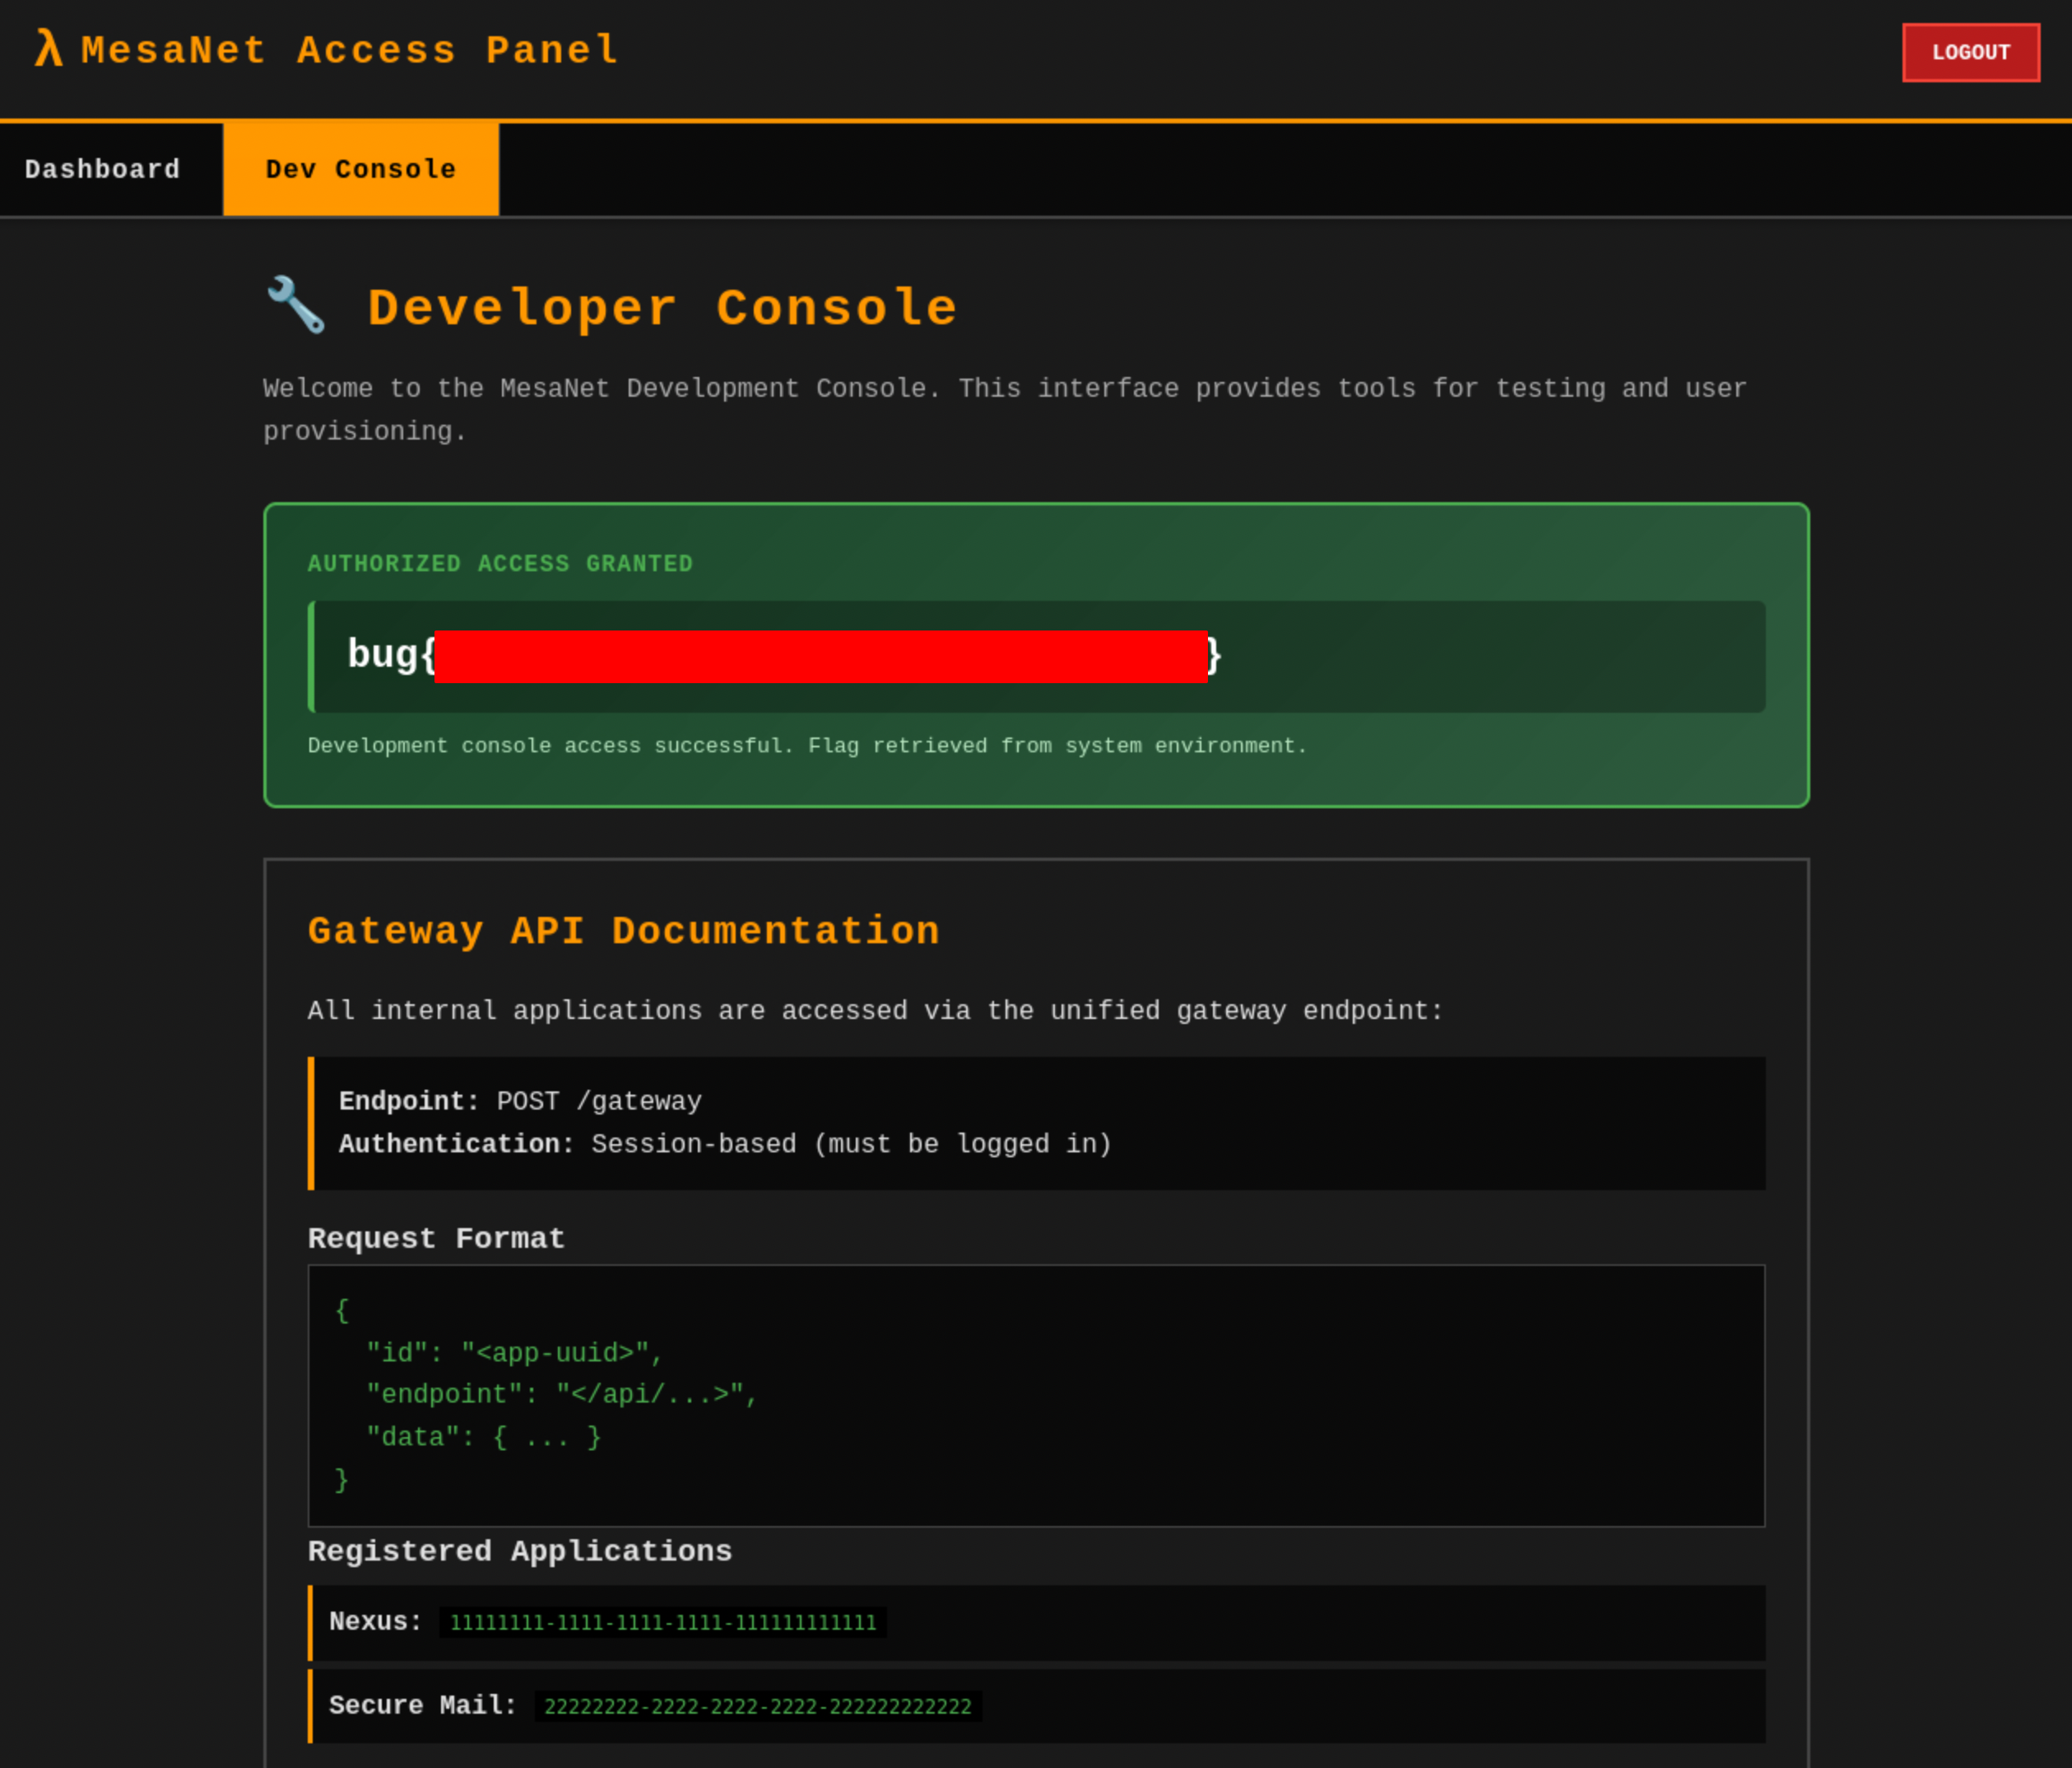Screen dimensions: 2072x1768
Task: Click the Registered Applications heading
Action: pos(519,1551)
